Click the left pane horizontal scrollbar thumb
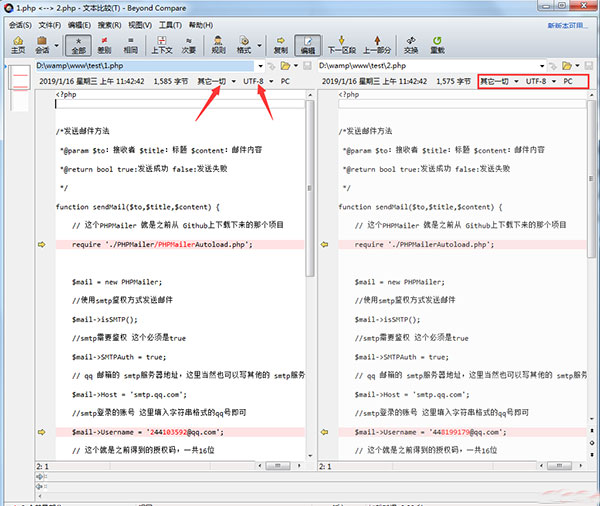Screen dimensions: 600x506 tap(278, 466)
